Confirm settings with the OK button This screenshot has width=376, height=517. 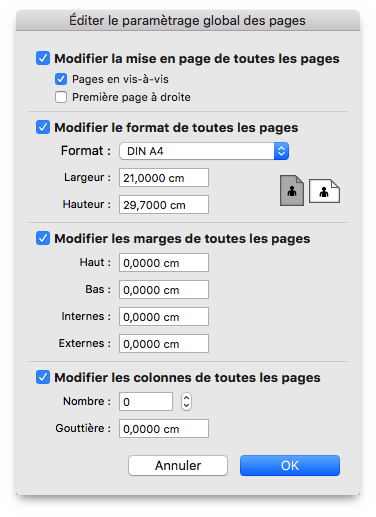click(x=290, y=465)
